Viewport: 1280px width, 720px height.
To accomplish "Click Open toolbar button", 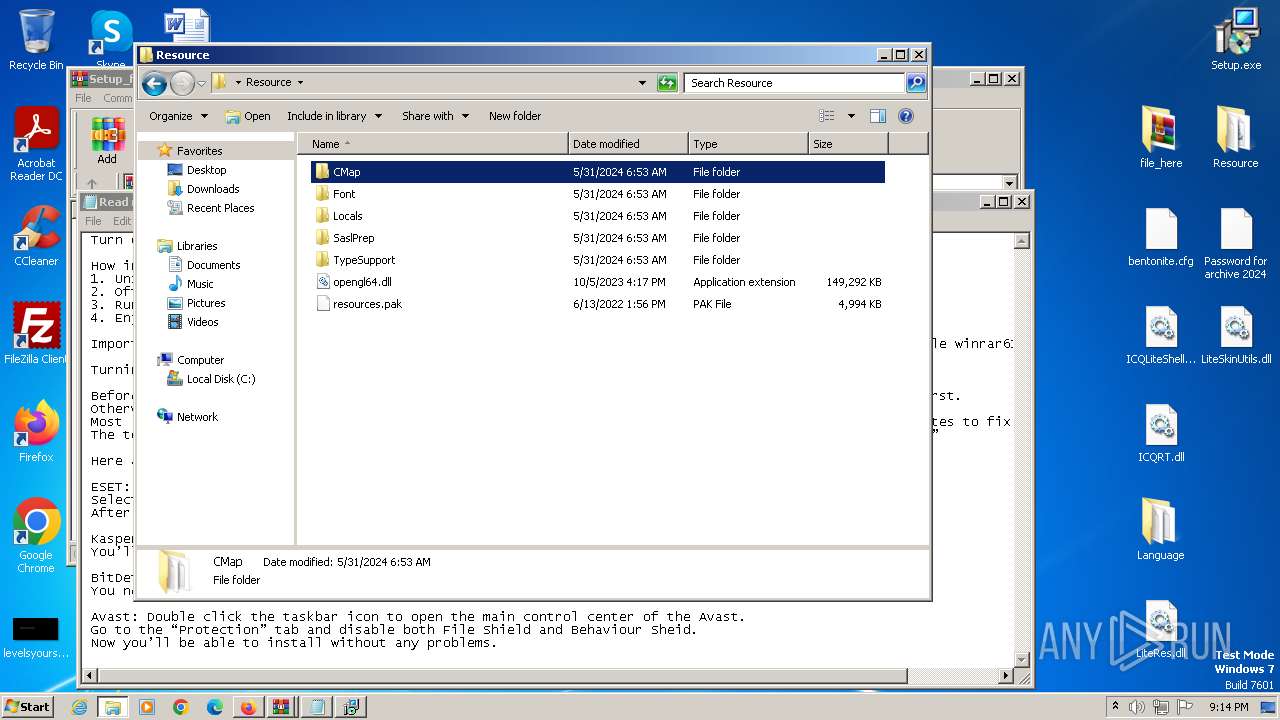I will (x=248, y=116).
